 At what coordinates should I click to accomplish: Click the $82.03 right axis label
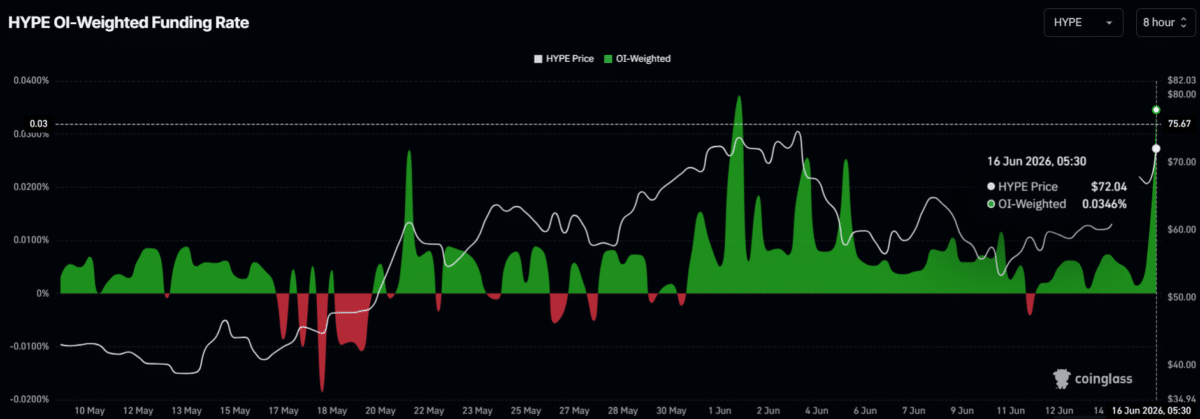(x=1181, y=80)
